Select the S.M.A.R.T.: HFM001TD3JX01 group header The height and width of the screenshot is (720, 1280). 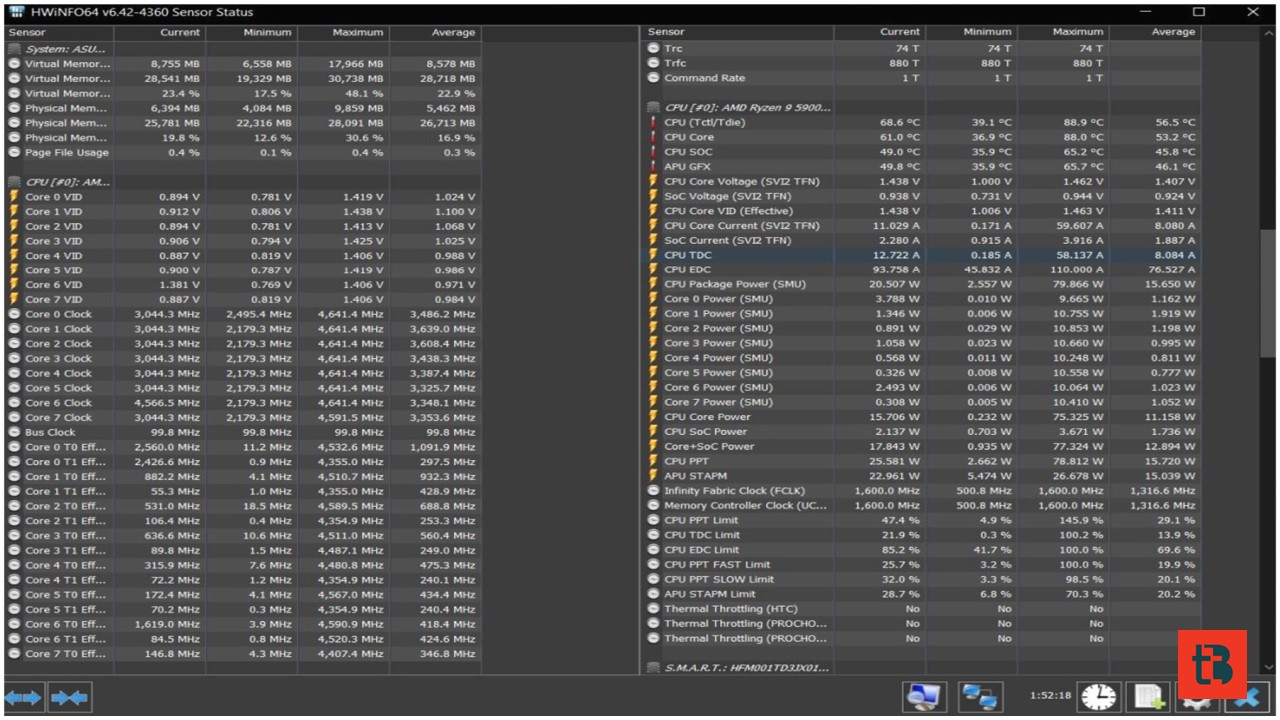point(923,667)
